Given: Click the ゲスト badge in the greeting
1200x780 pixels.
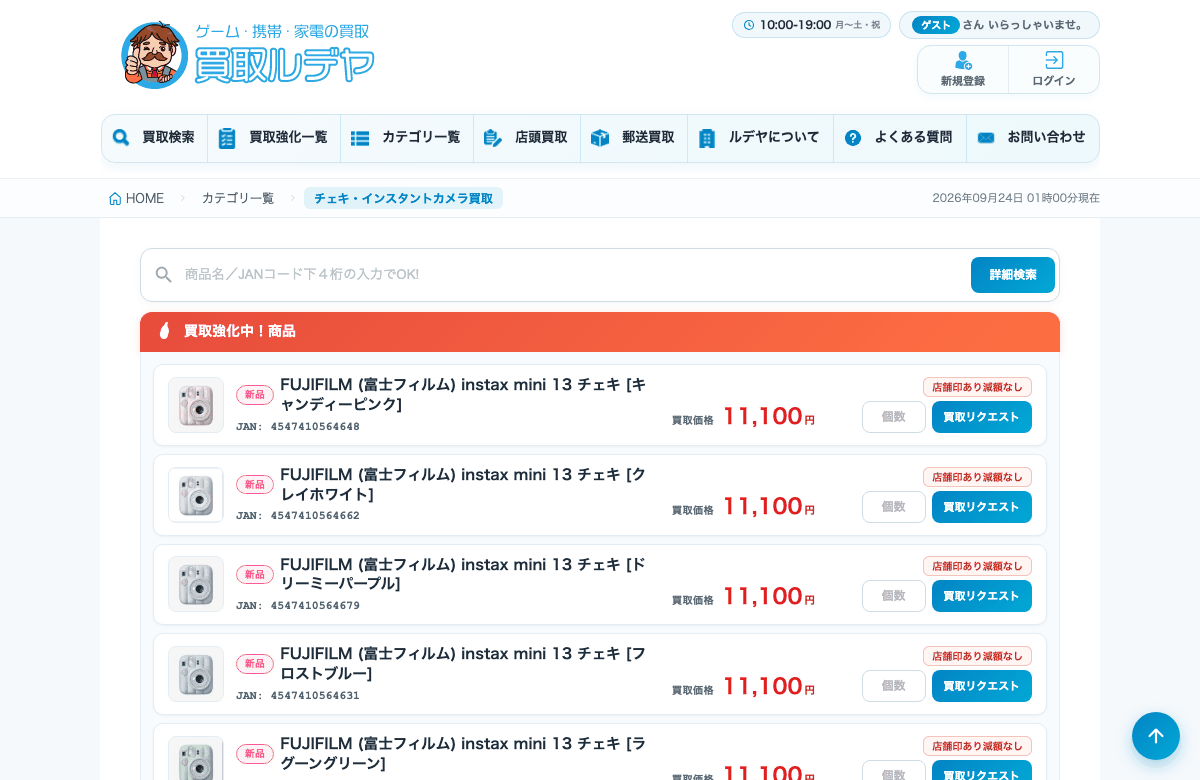Looking at the screenshot, I should point(935,25).
